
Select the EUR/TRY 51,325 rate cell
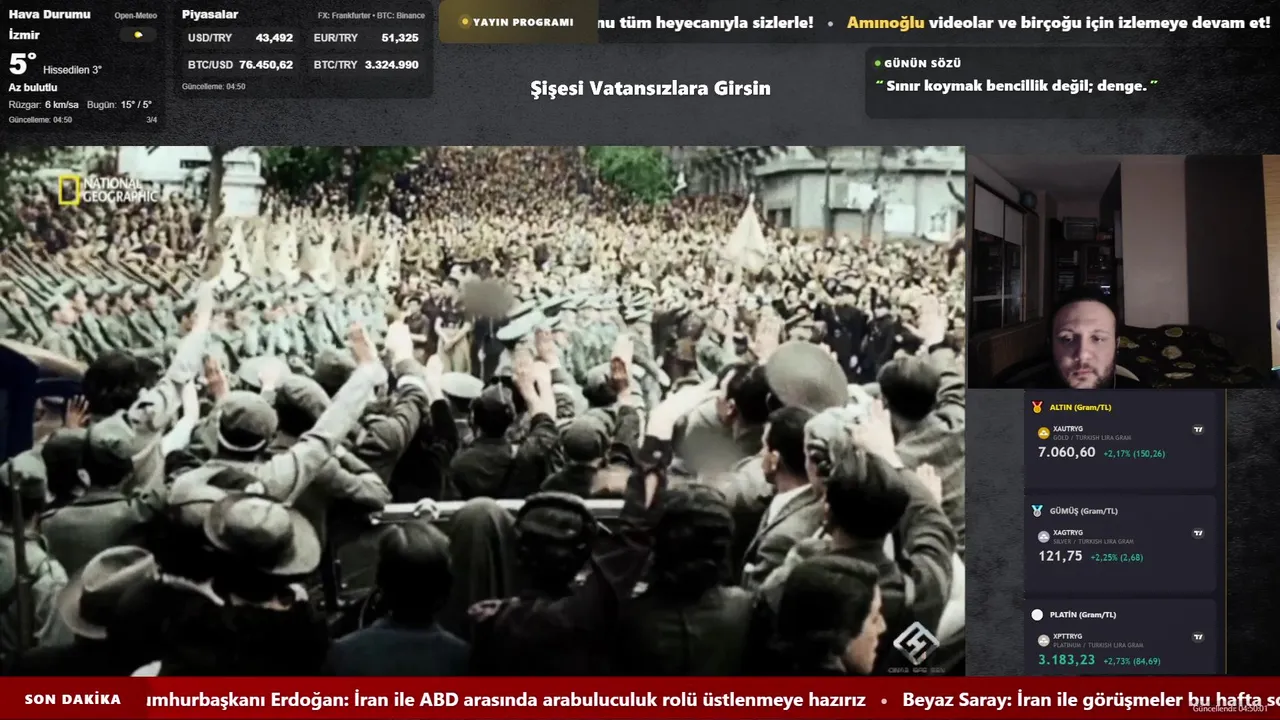pos(366,38)
